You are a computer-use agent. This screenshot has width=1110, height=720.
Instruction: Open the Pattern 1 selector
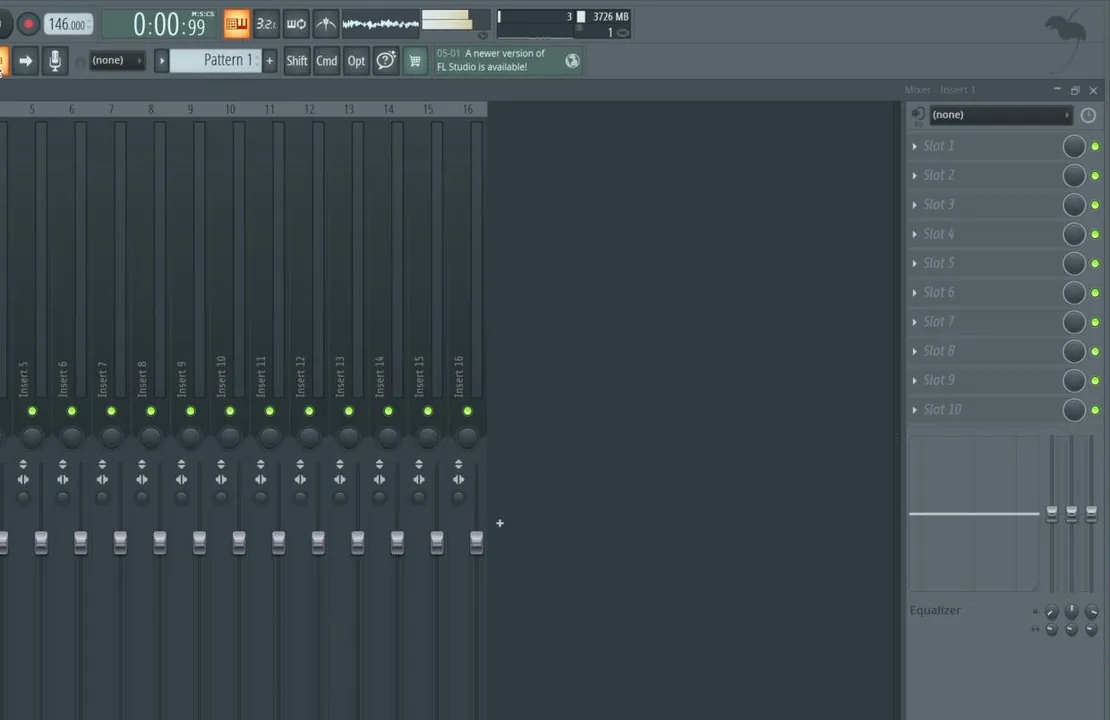click(x=216, y=61)
